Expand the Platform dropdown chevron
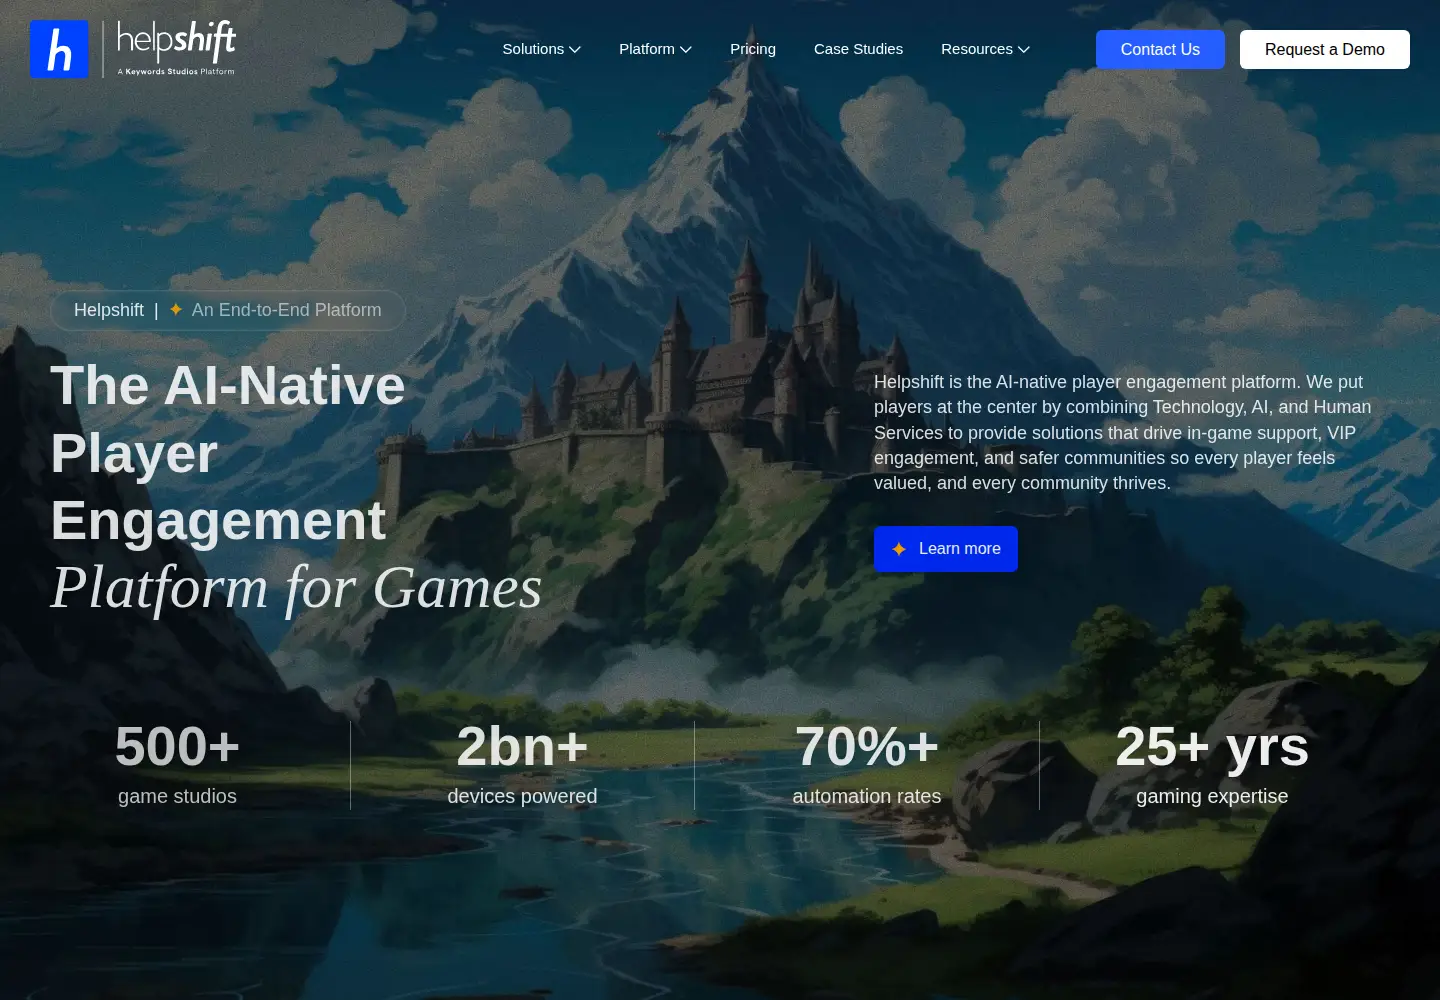 (x=686, y=49)
